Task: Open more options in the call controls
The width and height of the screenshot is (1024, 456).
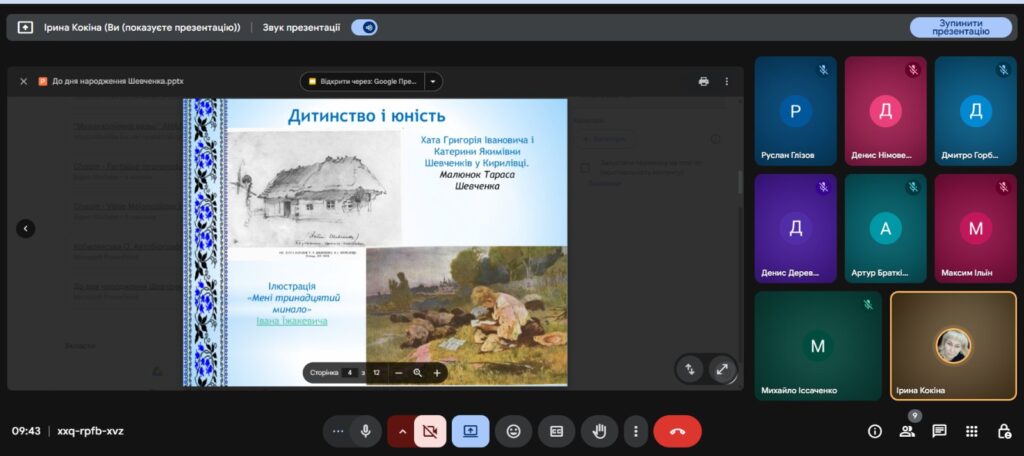Action: point(635,431)
